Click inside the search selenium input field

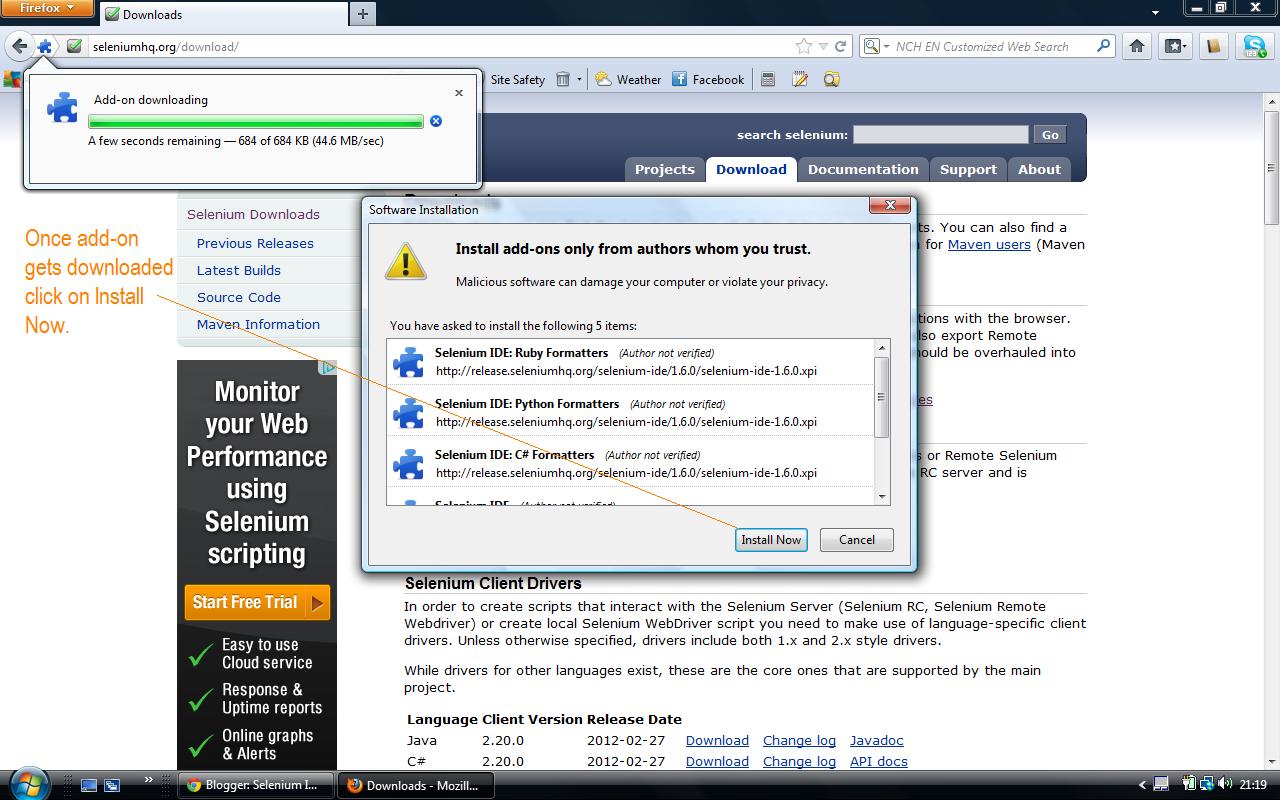click(x=940, y=133)
